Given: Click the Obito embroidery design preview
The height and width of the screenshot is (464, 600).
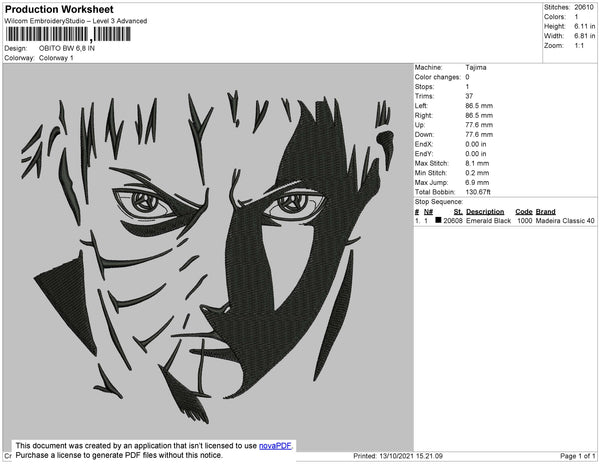Looking at the screenshot, I should pyautogui.click(x=208, y=257).
